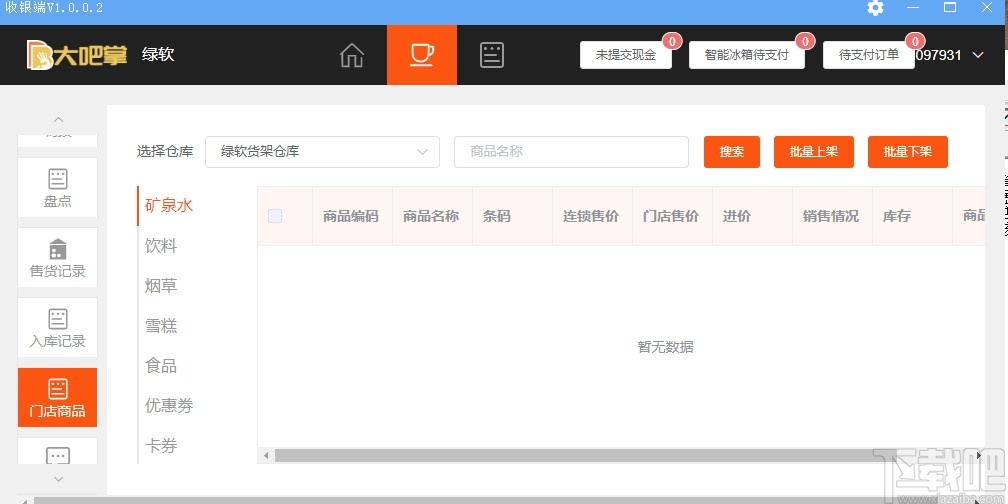Click the 搜索 button
The width and height of the screenshot is (1008, 504).
732,152
